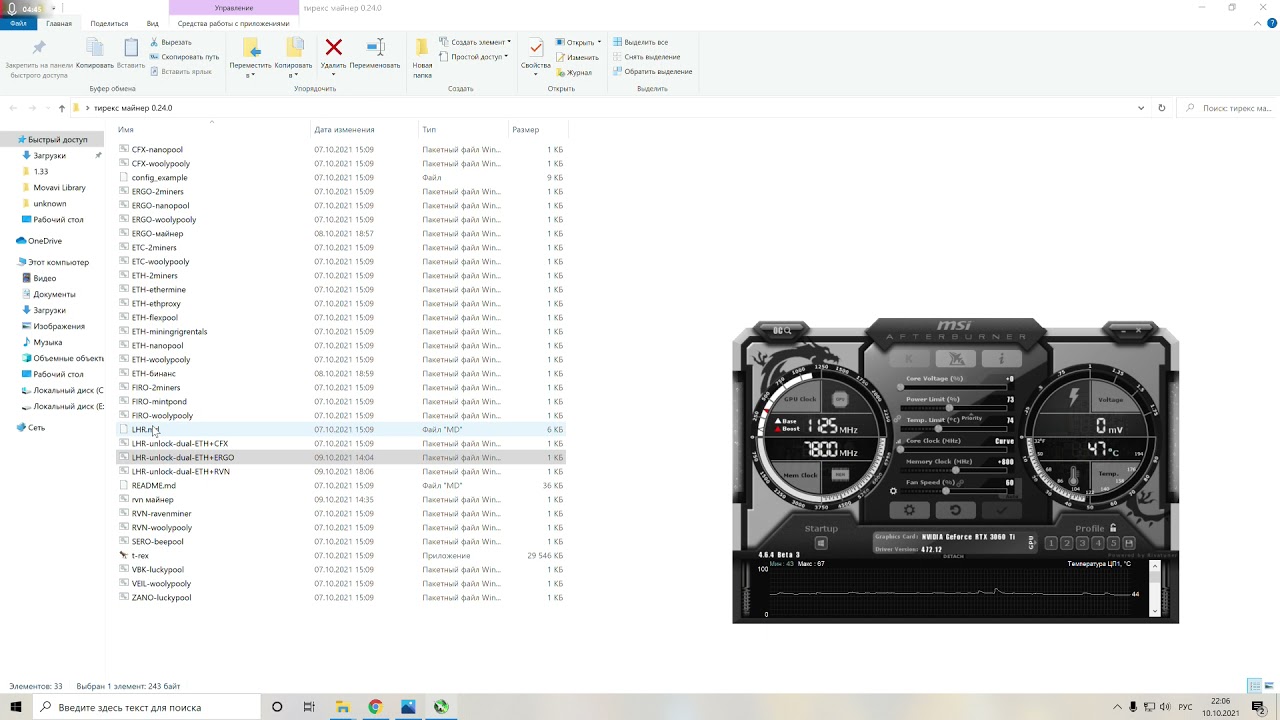Image resolution: width=1280 pixels, height=720 pixels.
Task: Open fan settings gear beside Fan Speed
Action: pyautogui.click(x=893, y=491)
